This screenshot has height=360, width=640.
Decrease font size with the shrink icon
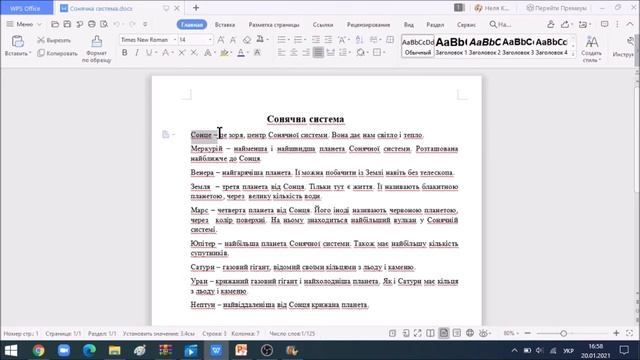pyautogui.click(x=233, y=40)
